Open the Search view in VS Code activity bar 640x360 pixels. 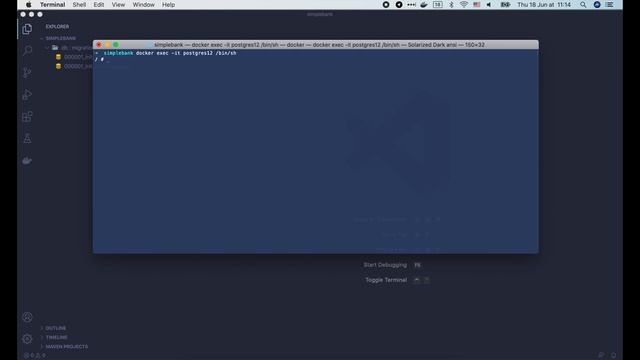point(27,51)
